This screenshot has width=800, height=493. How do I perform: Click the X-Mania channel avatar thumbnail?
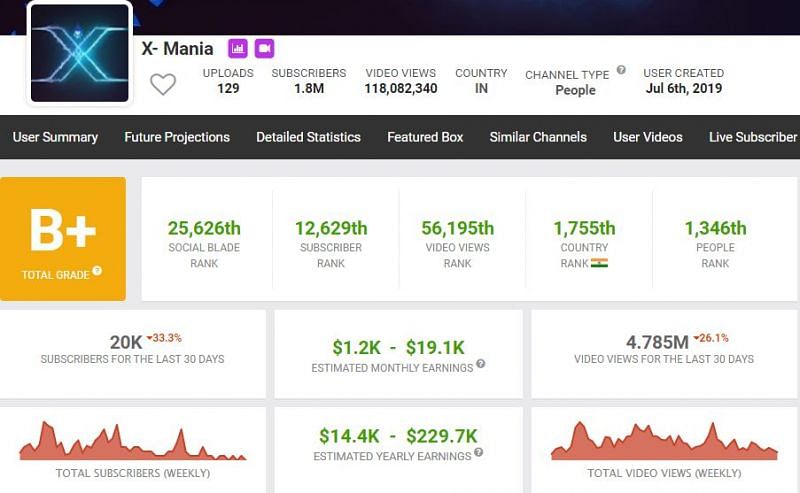[79, 53]
